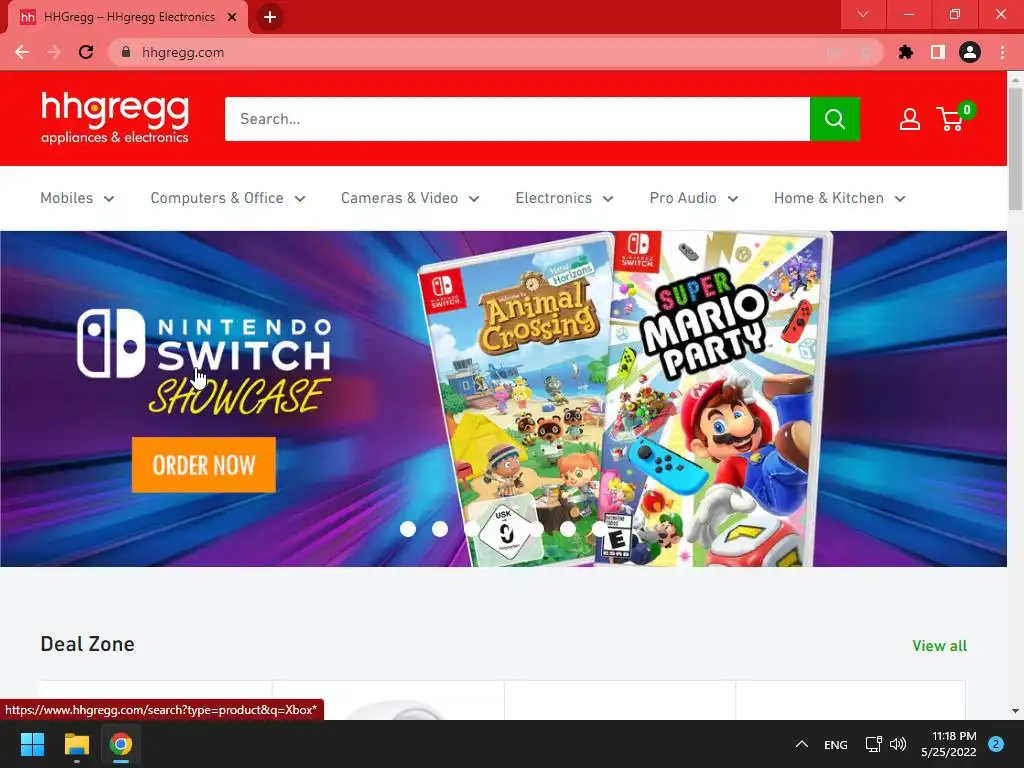Image resolution: width=1024 pixels, height=768 pixels.
Task: Click the green search magnifier button
Action: point(834,119)
